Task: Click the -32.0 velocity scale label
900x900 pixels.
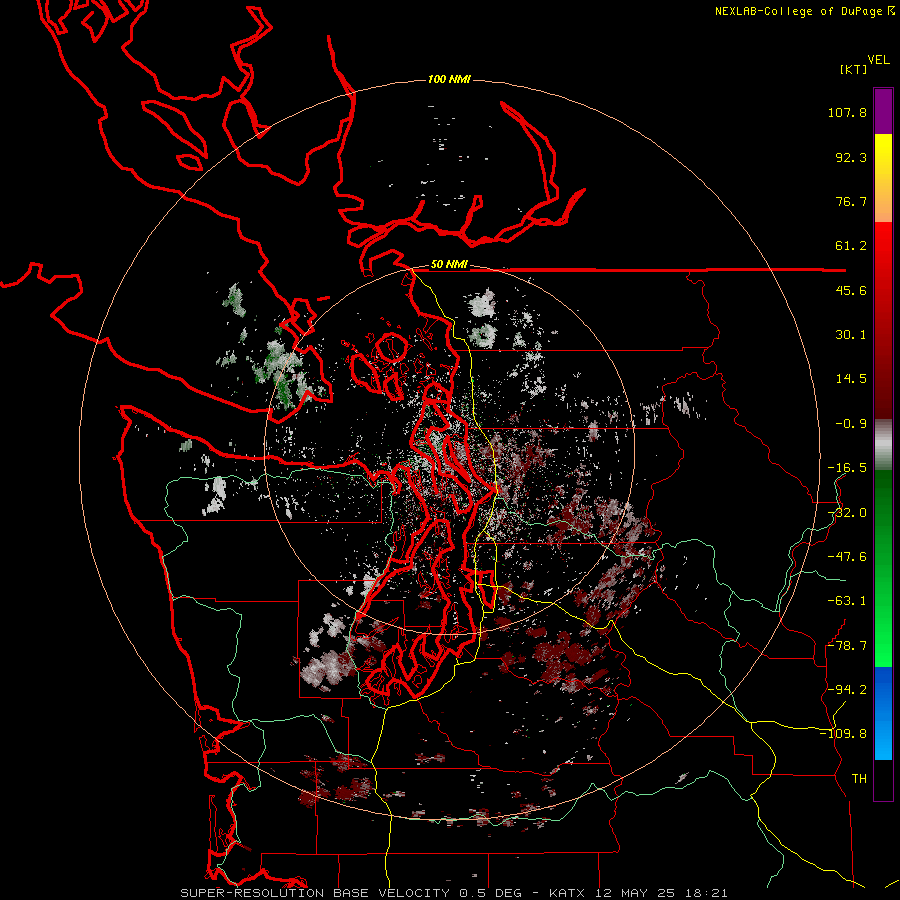Action: click(847, 513)
